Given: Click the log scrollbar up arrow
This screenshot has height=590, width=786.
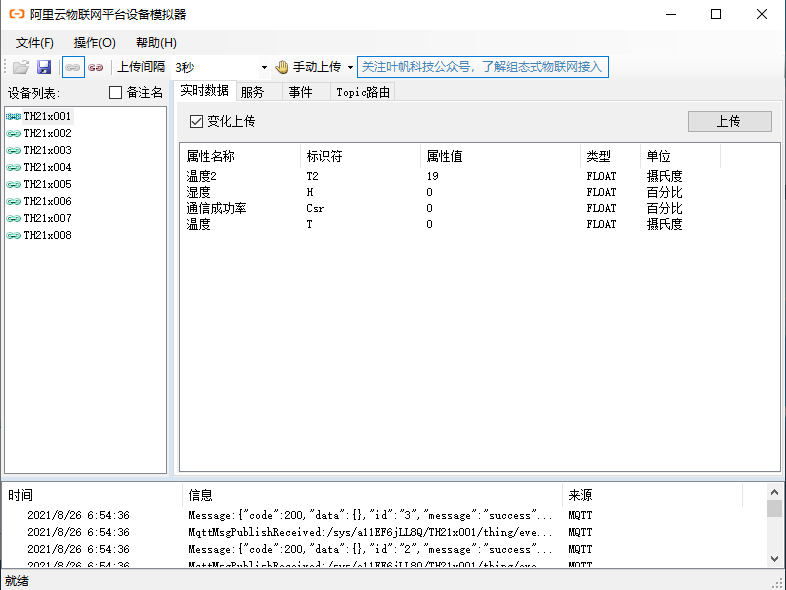Looking at the screenshot, I should (x=774, y=492).
